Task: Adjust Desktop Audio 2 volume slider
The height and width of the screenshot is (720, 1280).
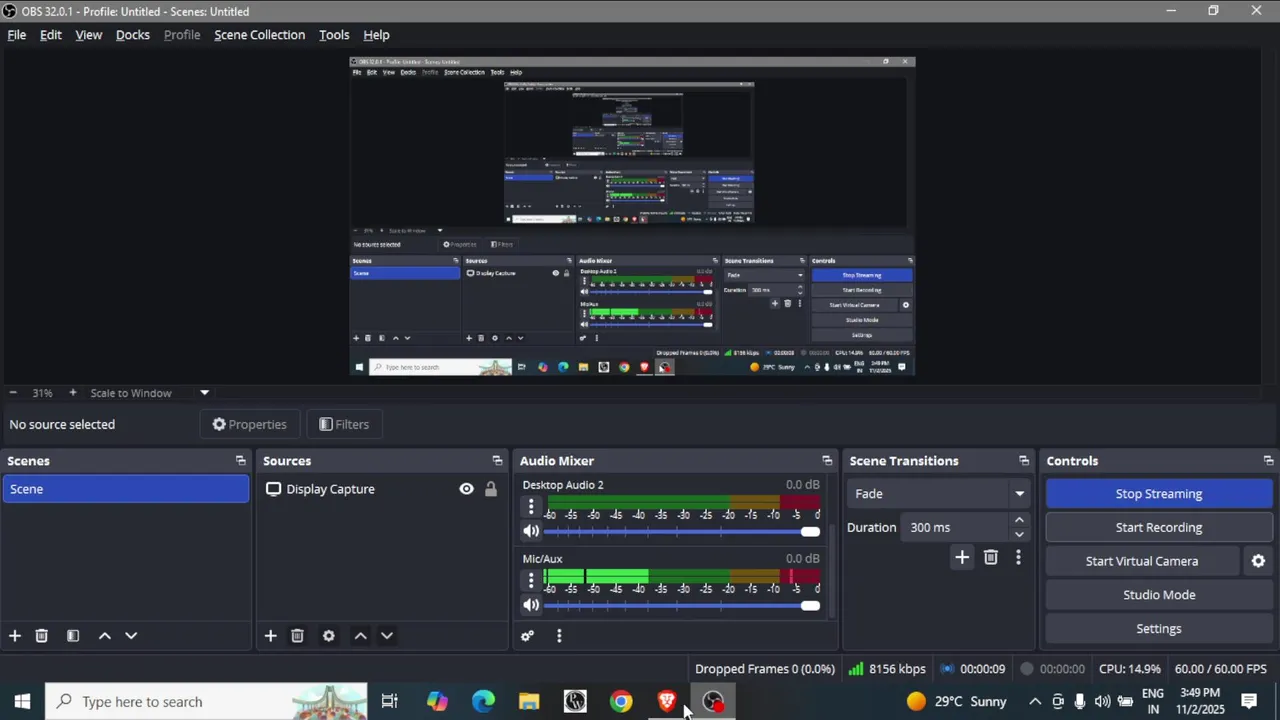Action: coord(682,531)
